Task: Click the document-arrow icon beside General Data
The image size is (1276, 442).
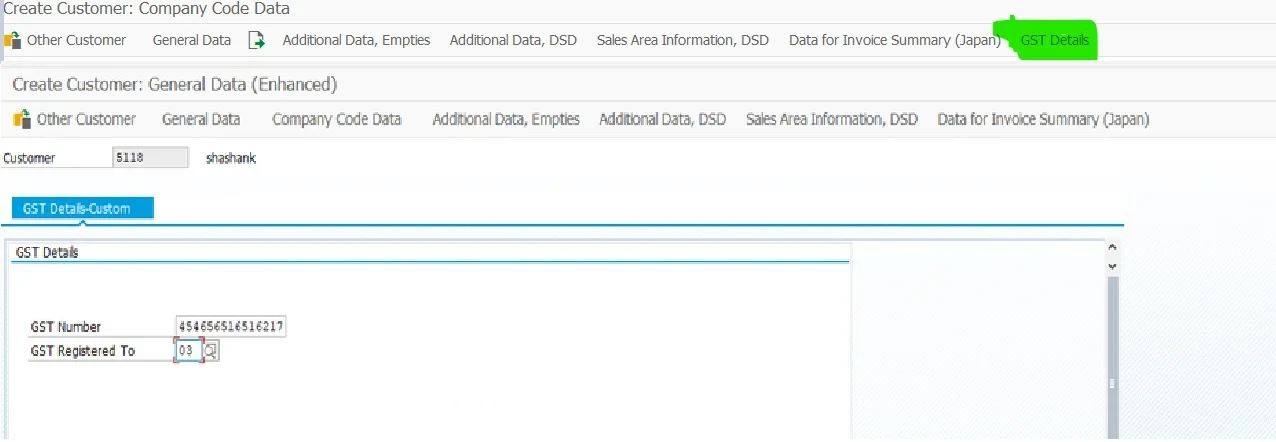Action: [x=257, y=41]
